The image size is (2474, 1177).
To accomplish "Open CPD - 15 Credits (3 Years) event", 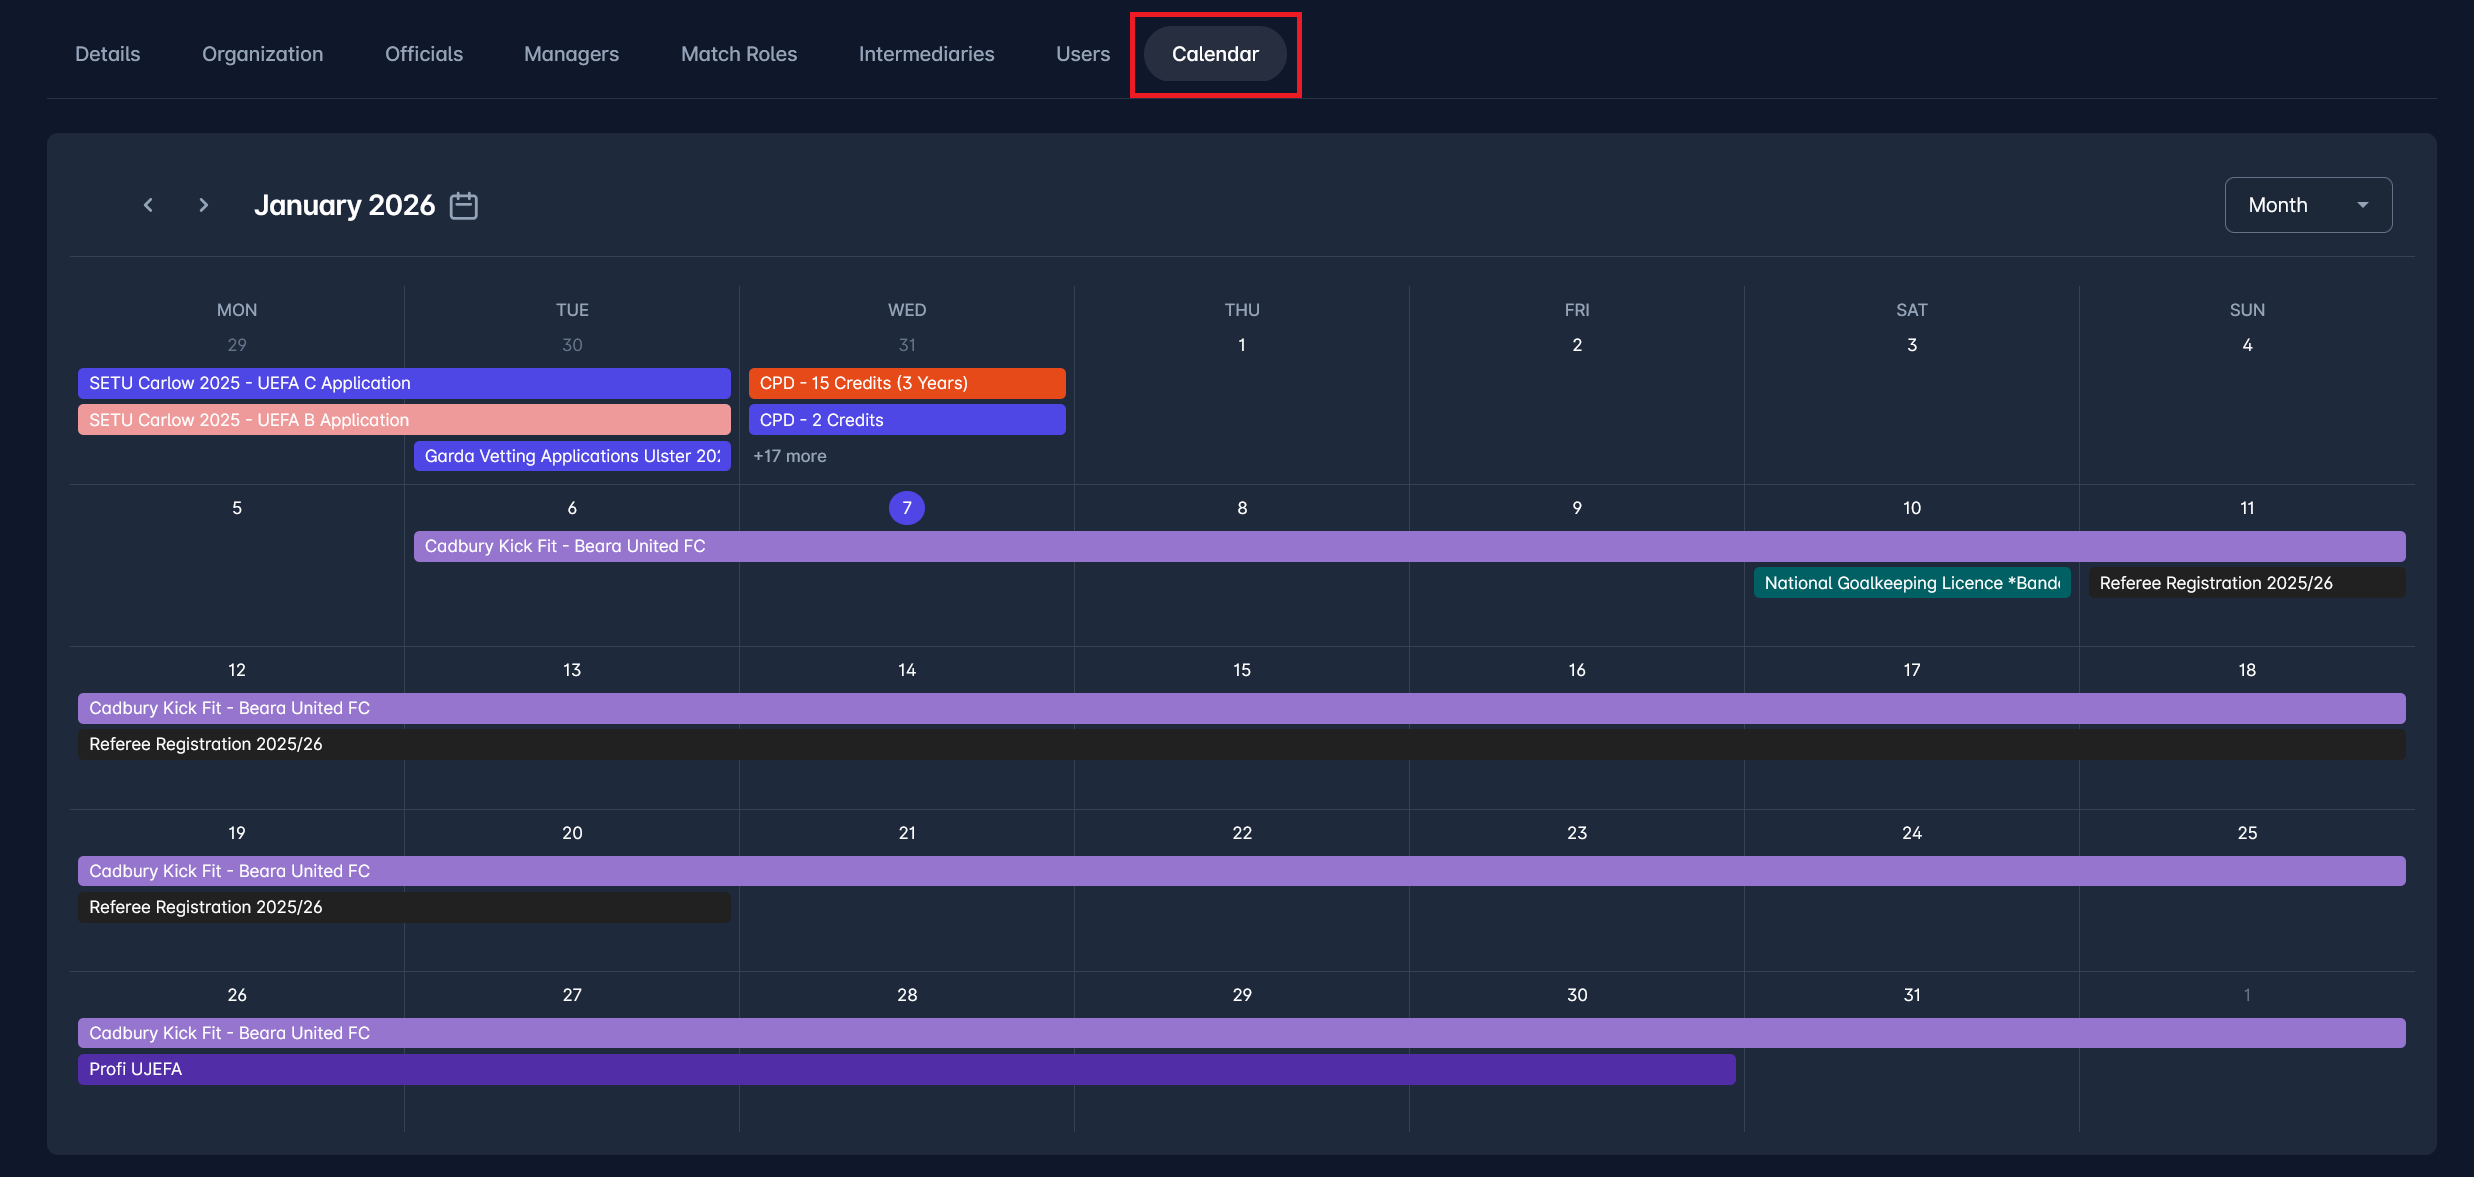I will coord(906,383).
